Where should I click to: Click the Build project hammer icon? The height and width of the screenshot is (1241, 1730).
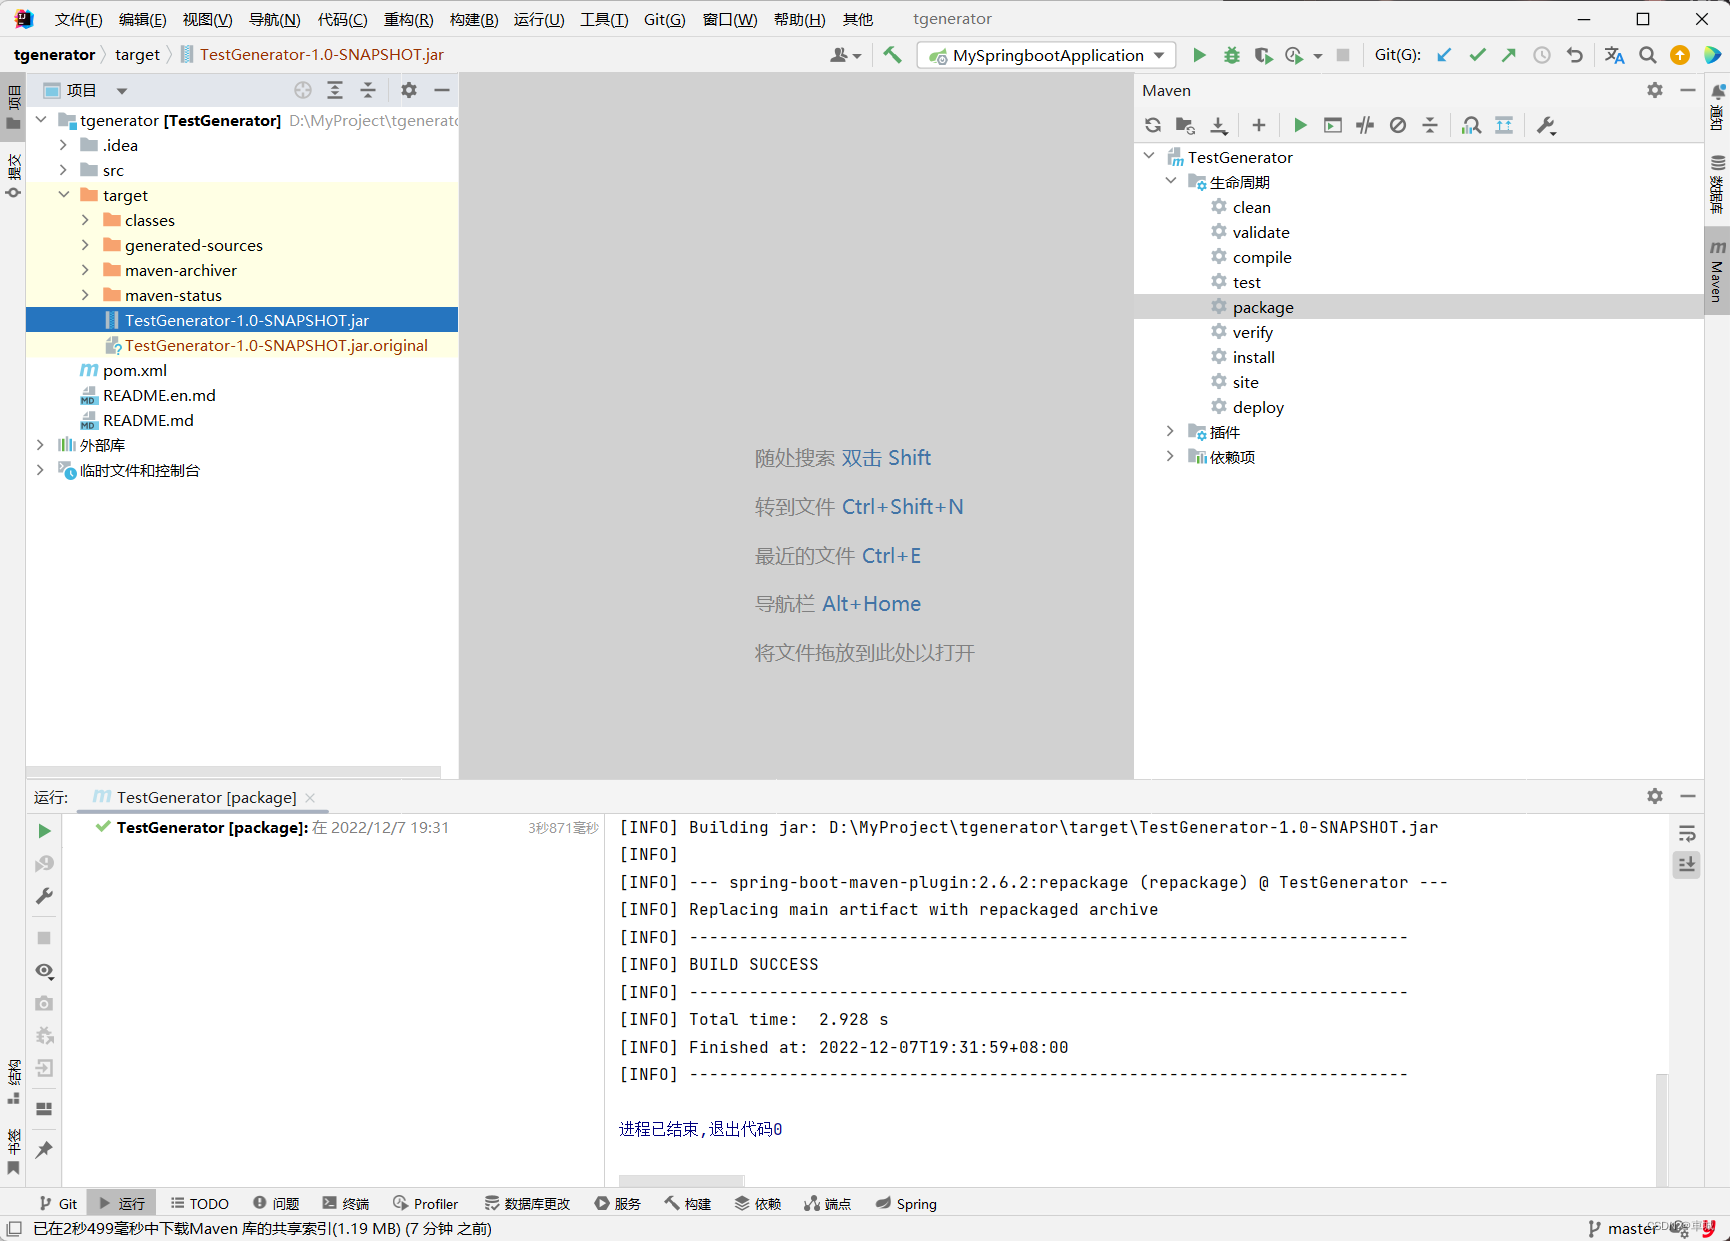tap(892, 55)
